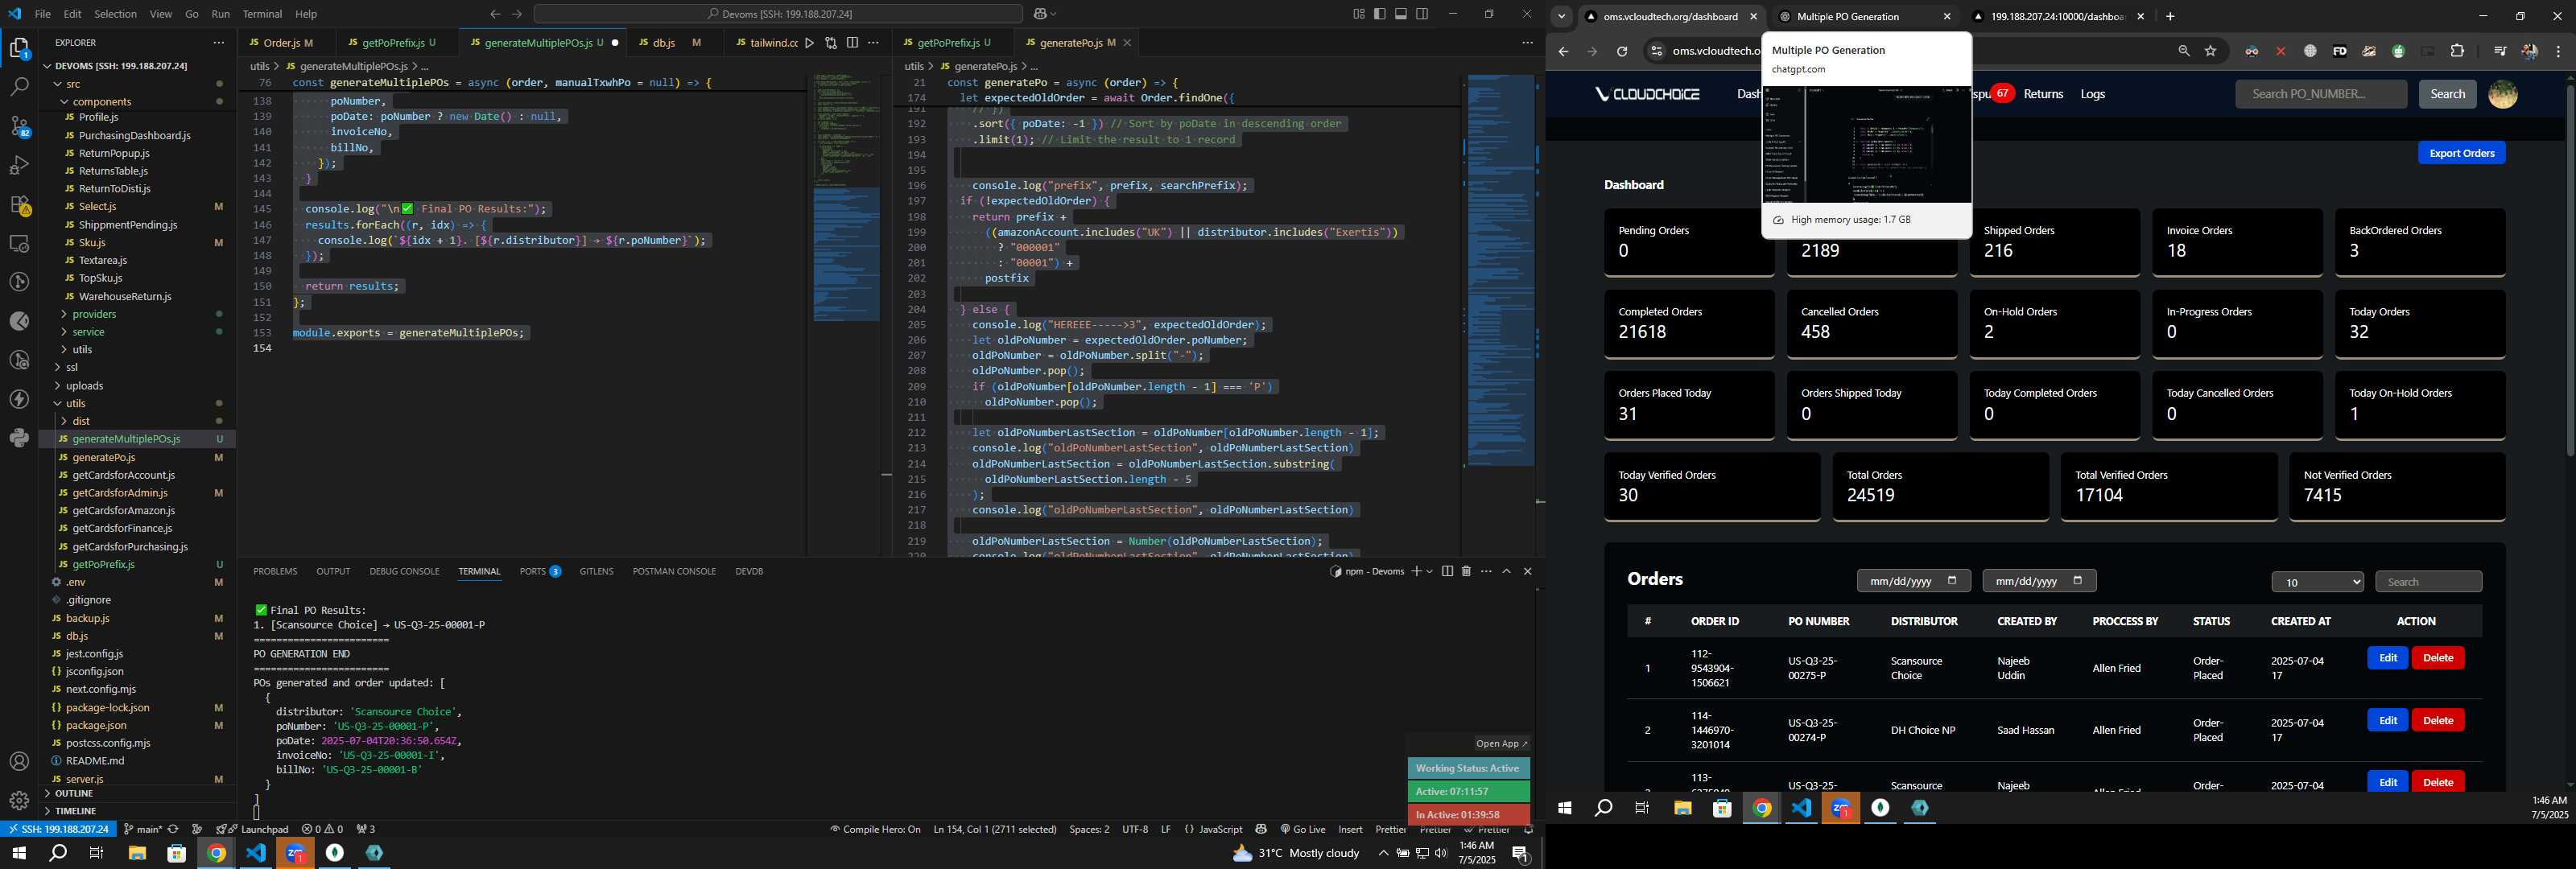Image resolution: width=2576 pixels, height=869 pixels.
Task: Open the Copilot icon next to command center
Action: click(1040, 14)
